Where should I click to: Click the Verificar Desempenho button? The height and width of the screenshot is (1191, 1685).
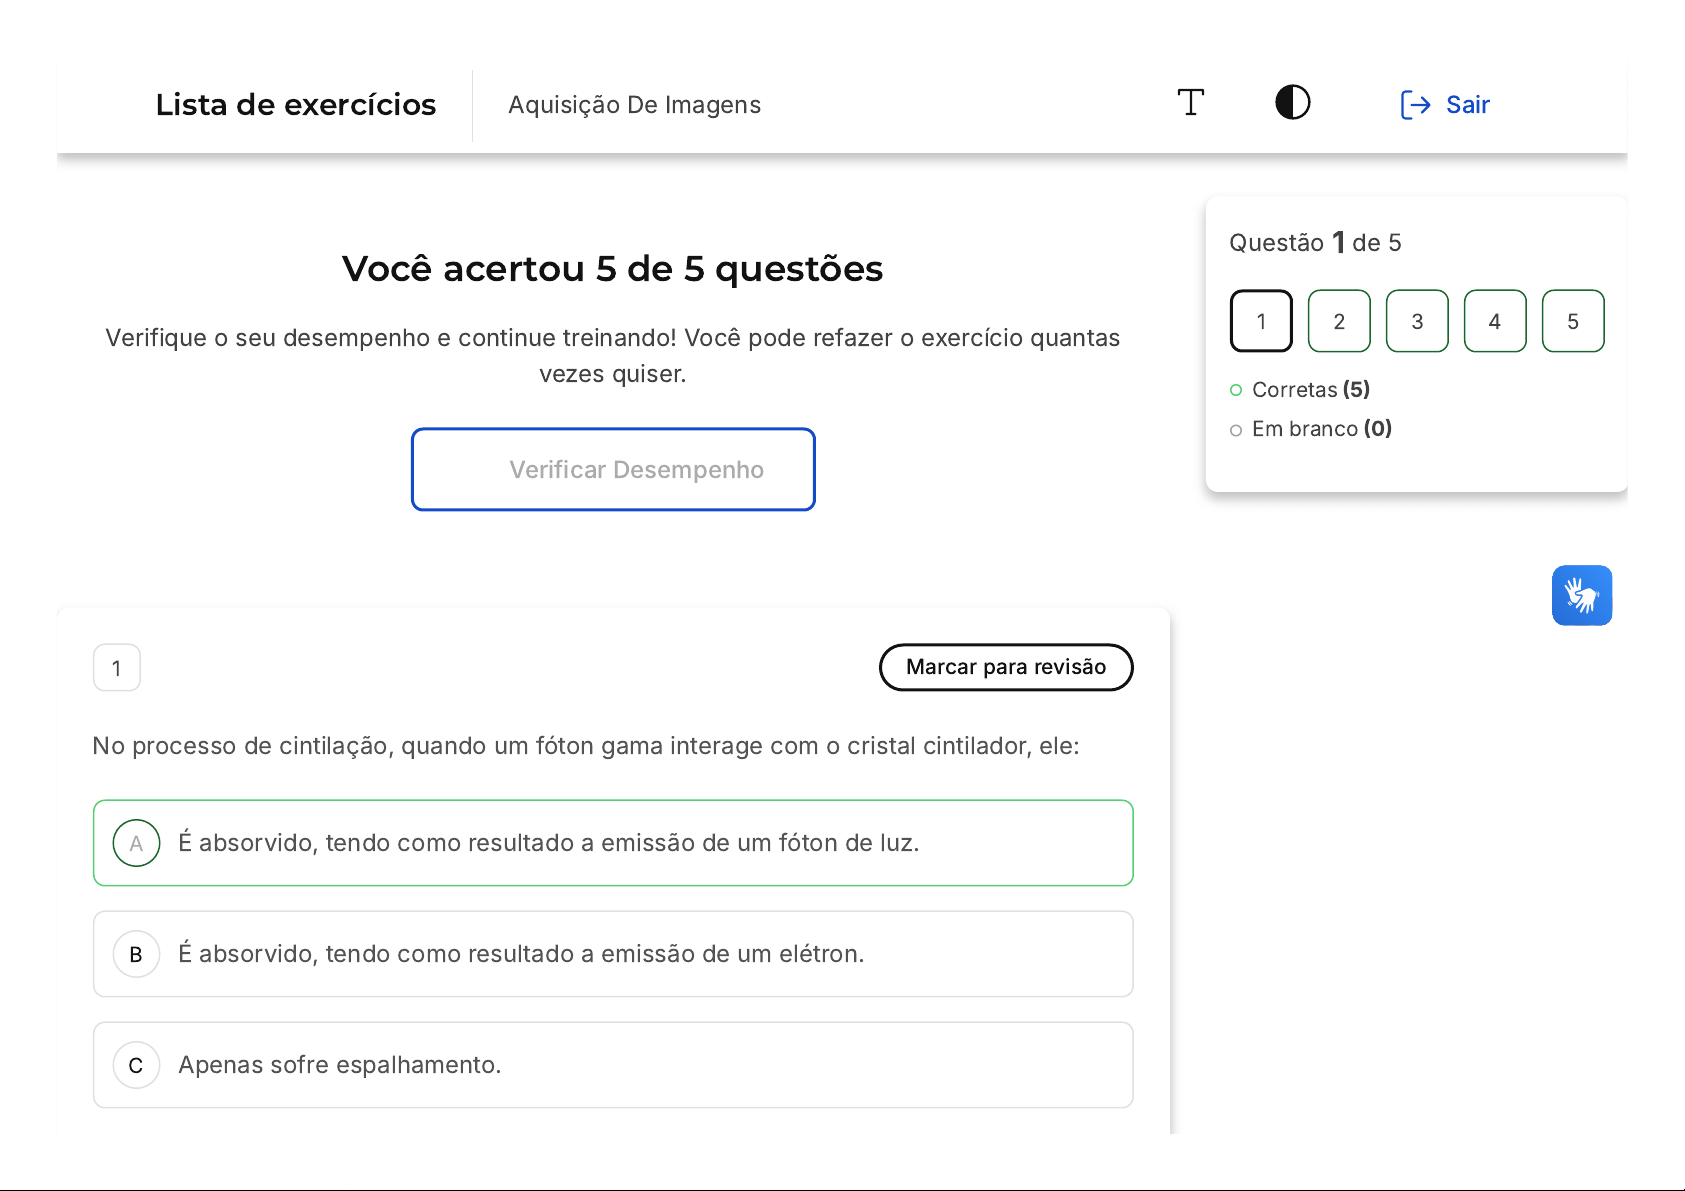pos(613,469)
